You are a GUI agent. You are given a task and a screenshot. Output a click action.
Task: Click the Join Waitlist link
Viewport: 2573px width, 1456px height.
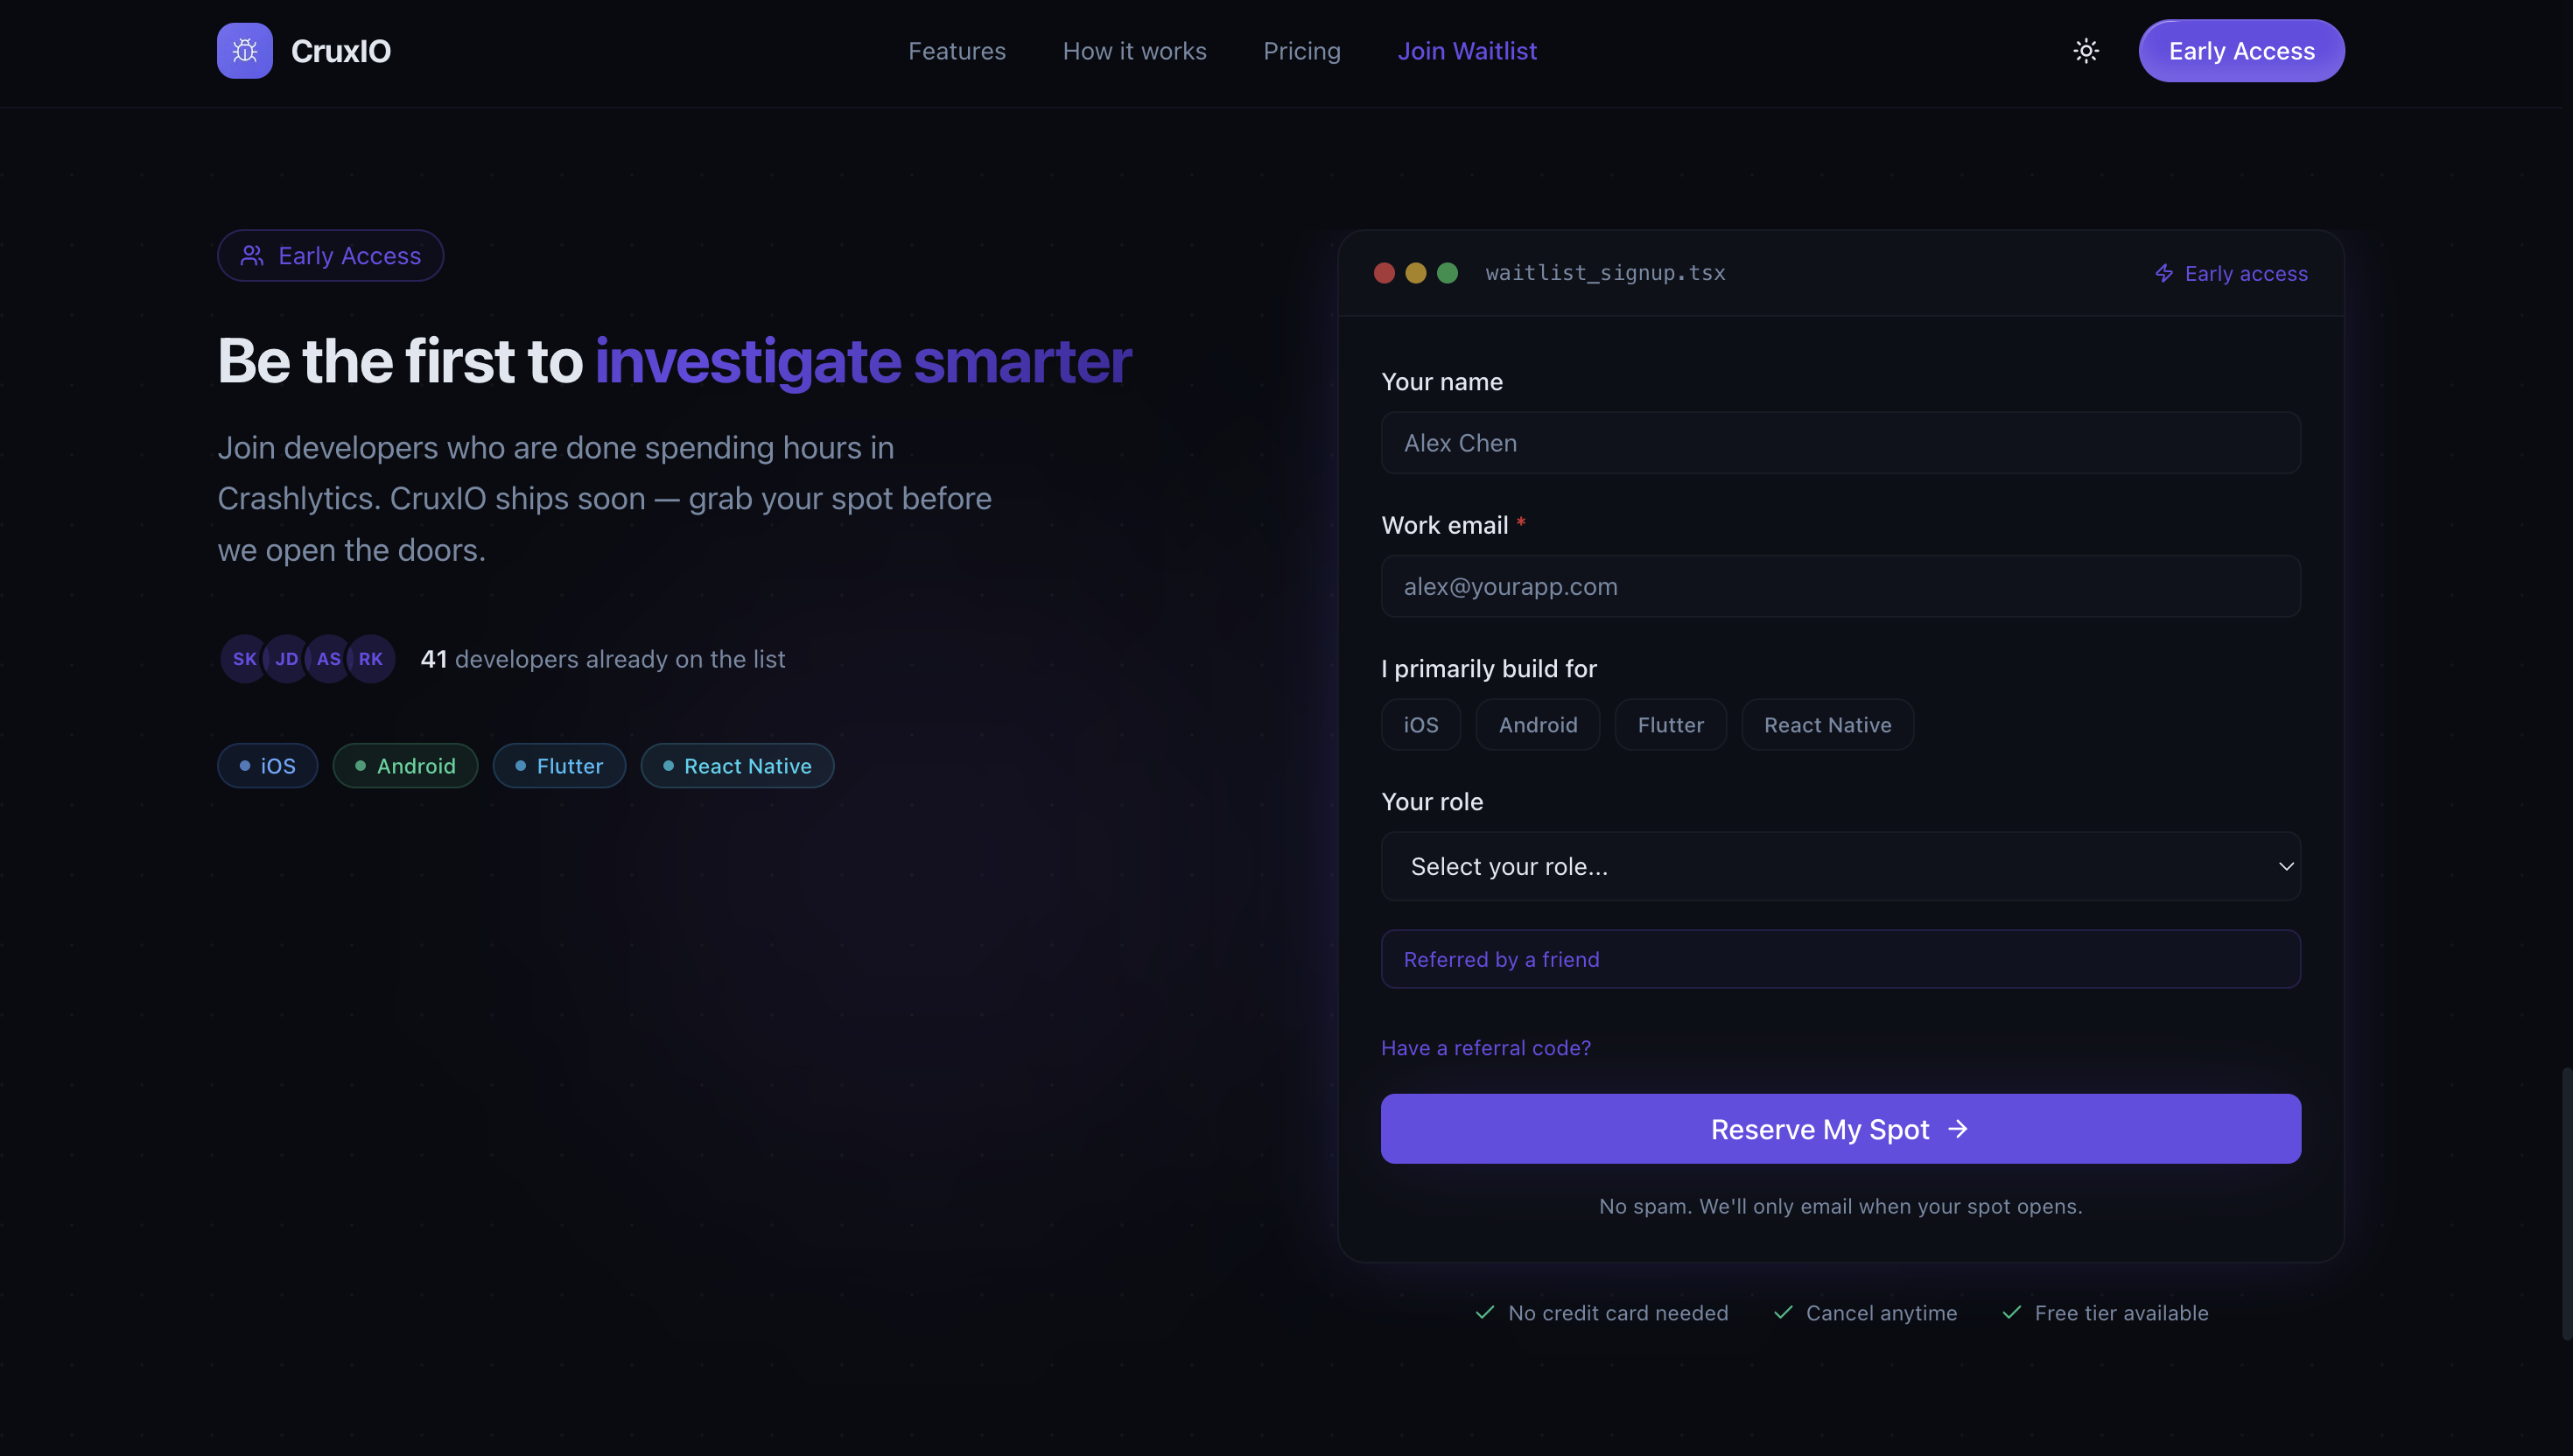click(x=1467, y=50)
